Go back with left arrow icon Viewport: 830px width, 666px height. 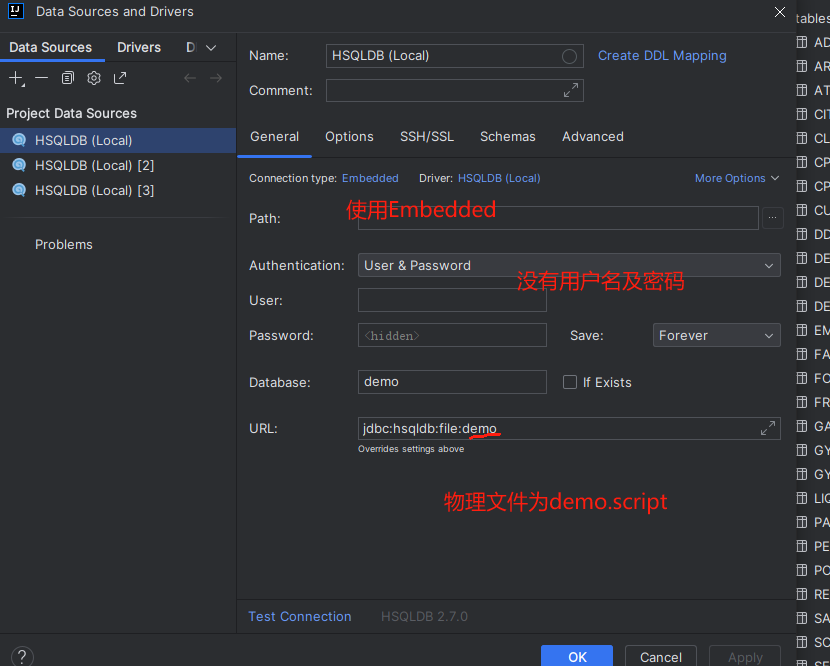pos(190,78)
